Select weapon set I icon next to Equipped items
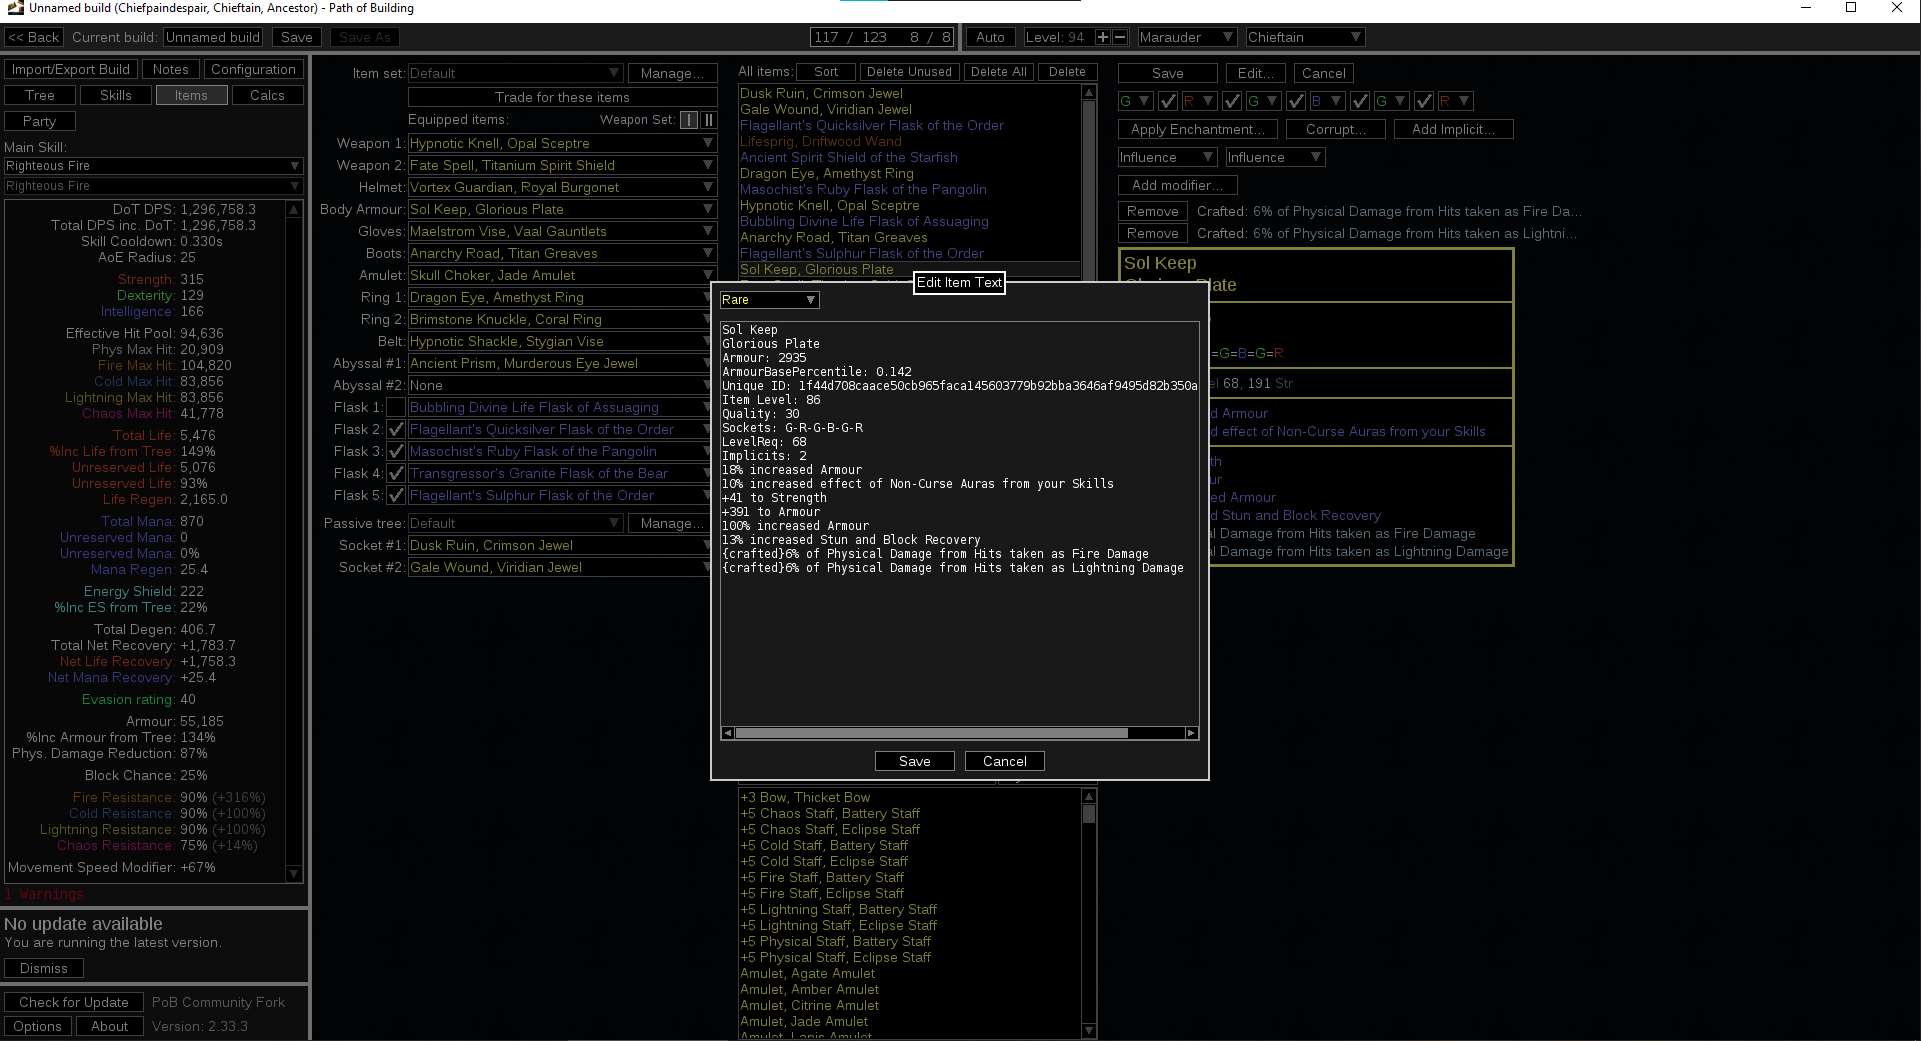 pos(689,119)
